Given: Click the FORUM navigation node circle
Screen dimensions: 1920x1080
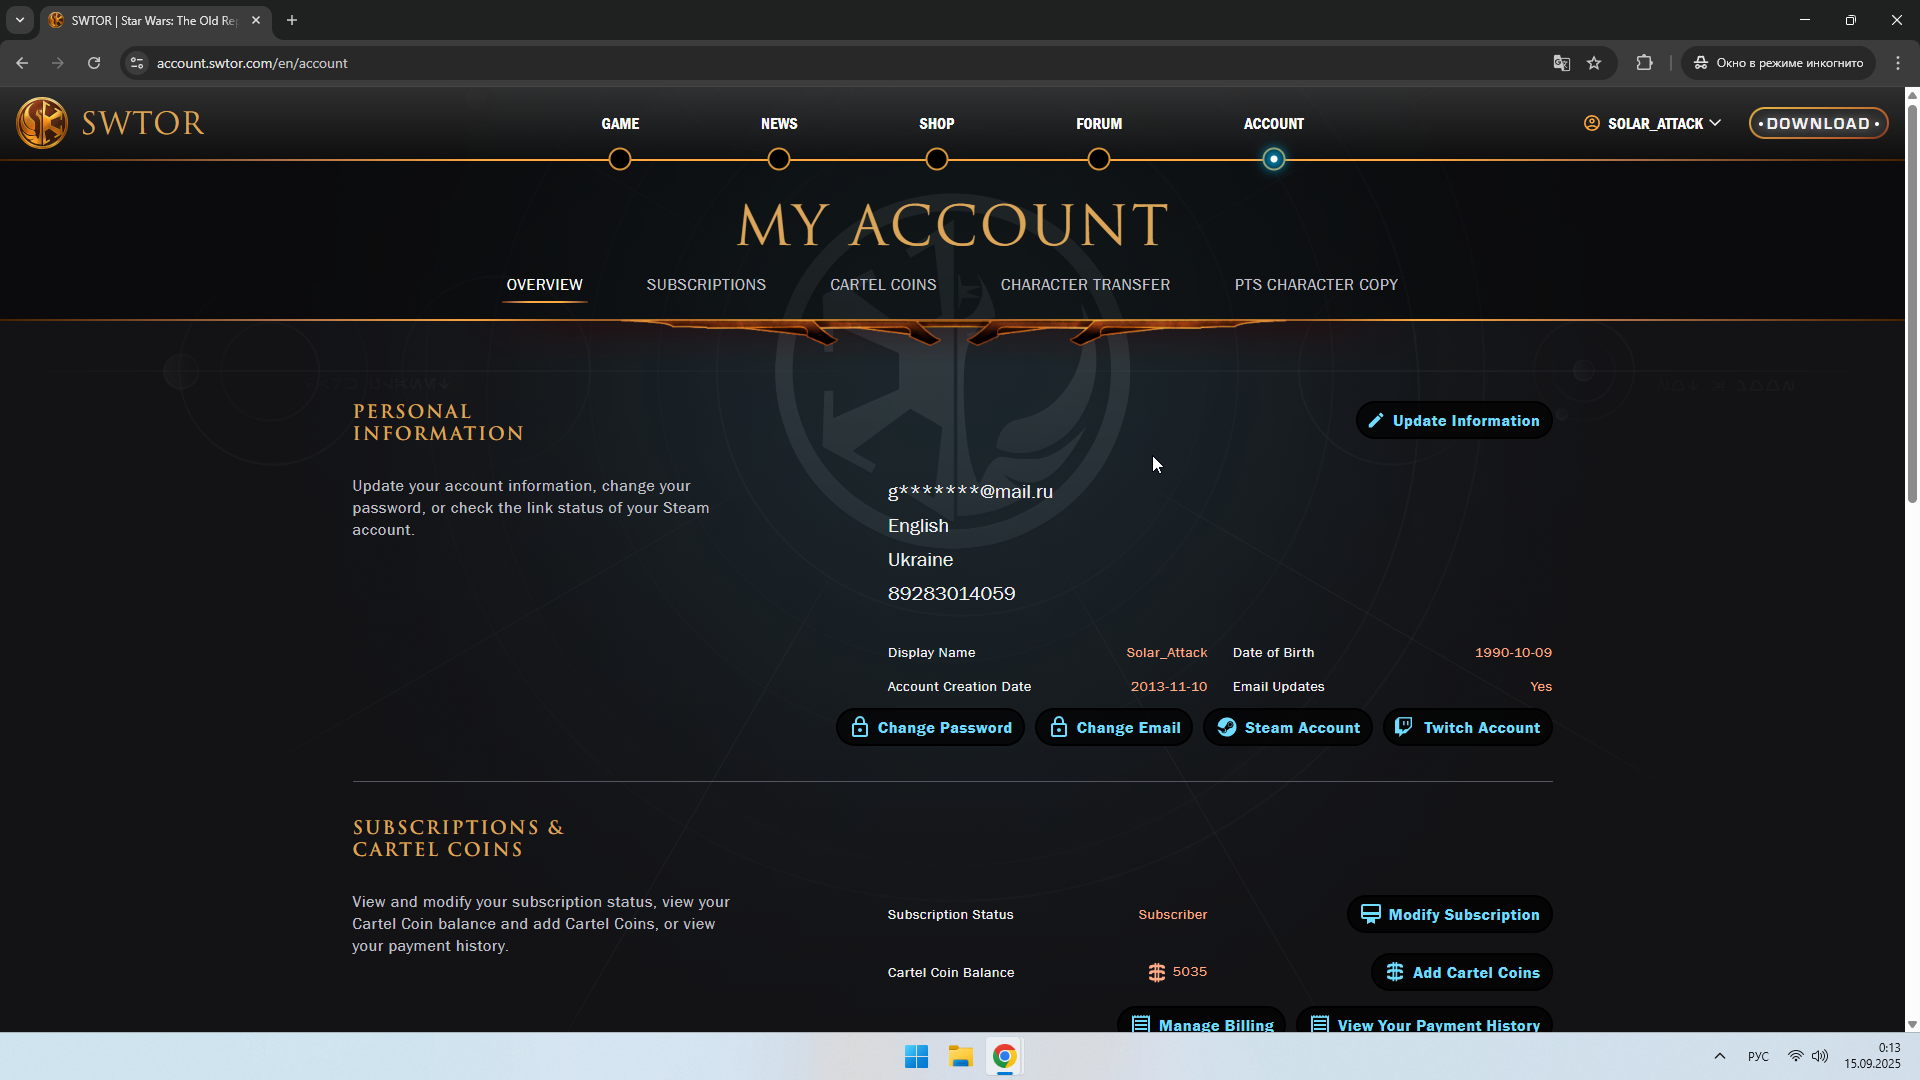Looking at the screenshot, I should (x=1099, y=159).
